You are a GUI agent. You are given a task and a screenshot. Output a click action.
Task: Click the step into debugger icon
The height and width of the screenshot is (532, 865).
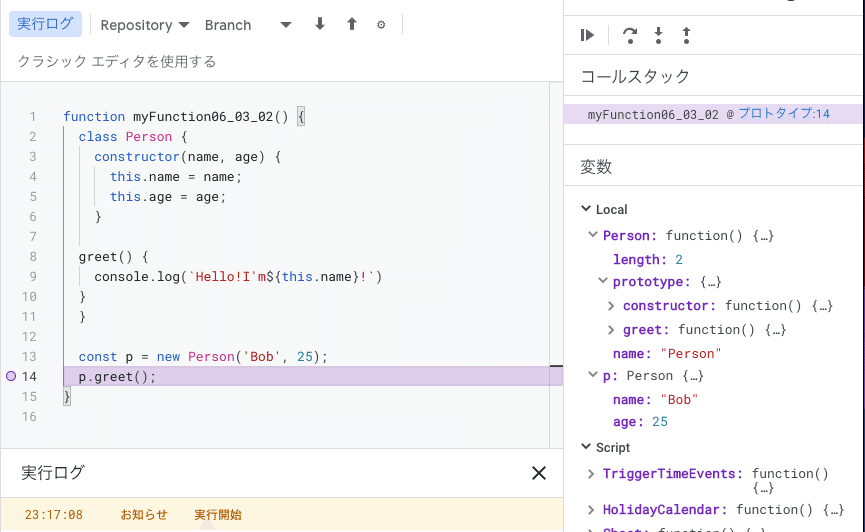[x=658, y=35]
